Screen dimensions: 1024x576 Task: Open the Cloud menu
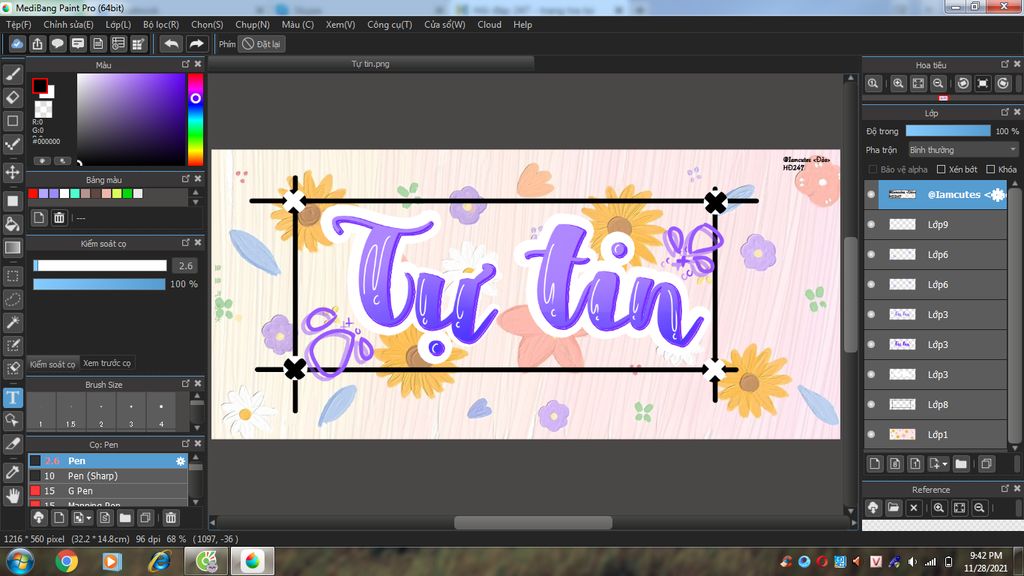[489, 24]
